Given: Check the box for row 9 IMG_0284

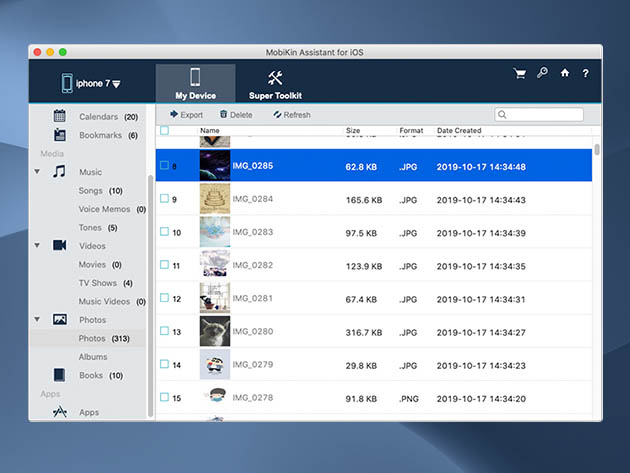Looking at the screenshot, I should [x=164, y=198].
